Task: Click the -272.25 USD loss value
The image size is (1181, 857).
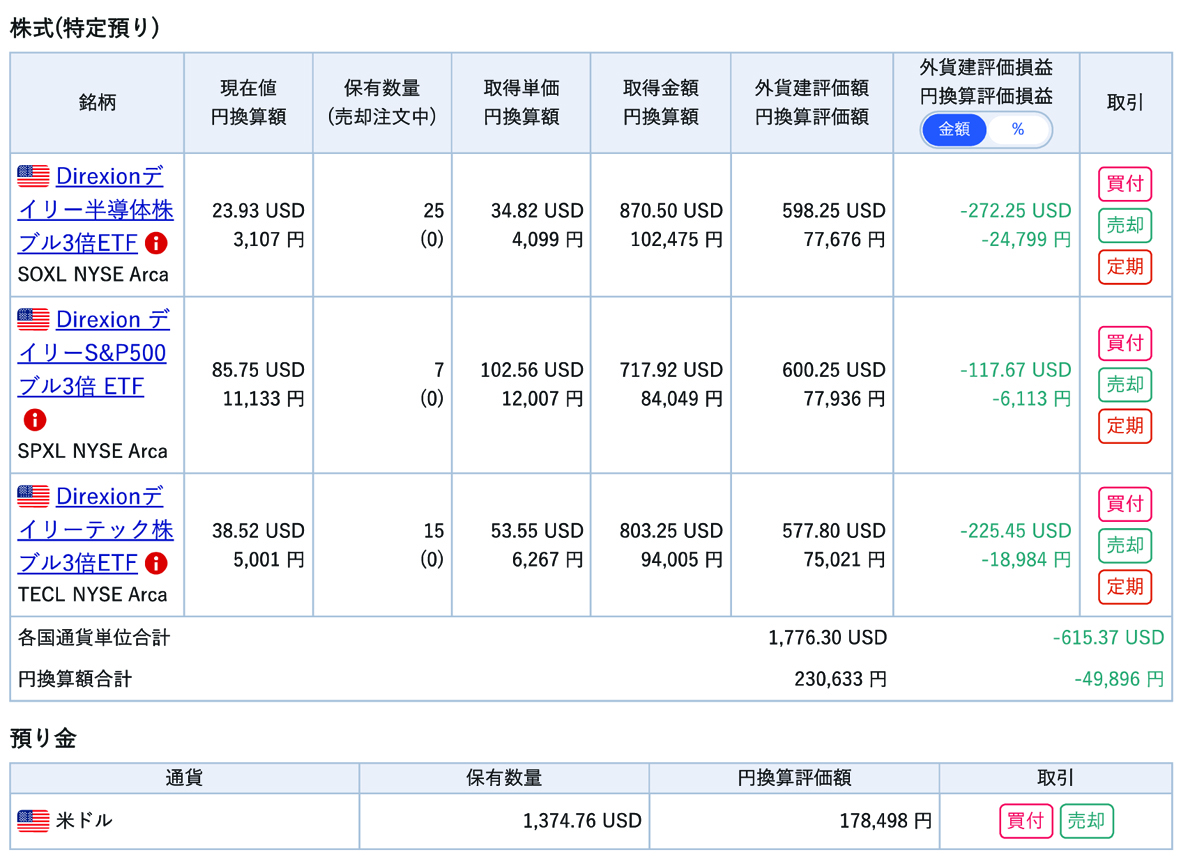Action: [1015, 211]
